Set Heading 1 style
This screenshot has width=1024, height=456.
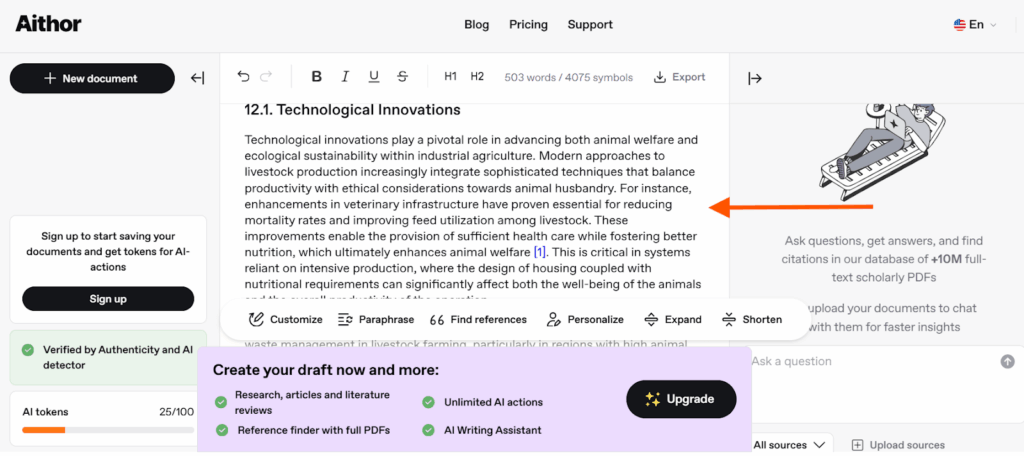pyautogui.click(x=451, y=77)
